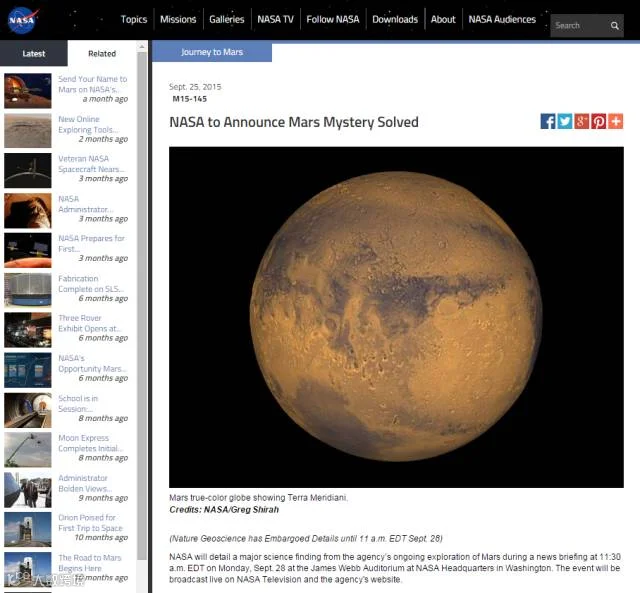This screenshot has width=640, height=593.
Task: Open 'New Online Exploring Tools' link
Action: (88, 124)
